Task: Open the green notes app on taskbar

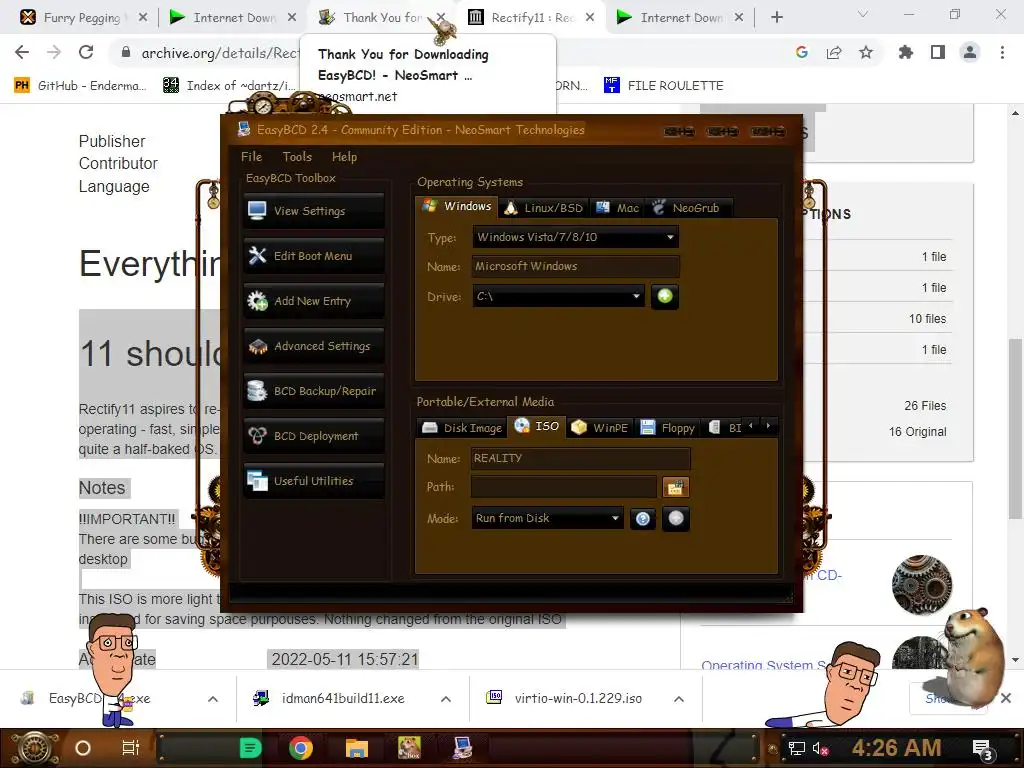Action: 251,748
